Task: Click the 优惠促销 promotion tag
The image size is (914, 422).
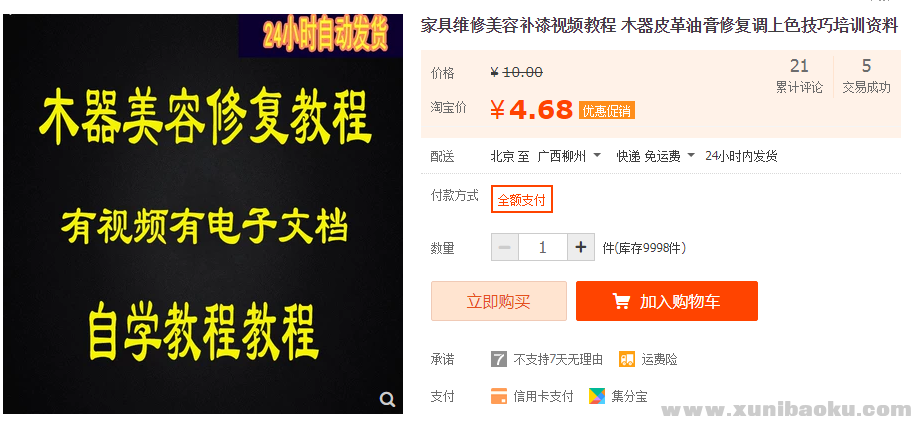Action: pos(606,111)
